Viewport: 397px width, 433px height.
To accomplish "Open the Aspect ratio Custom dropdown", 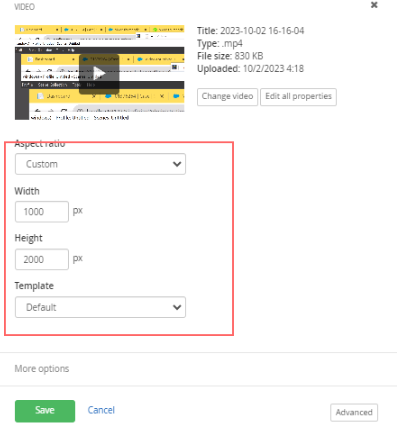I will click(100, 164).
